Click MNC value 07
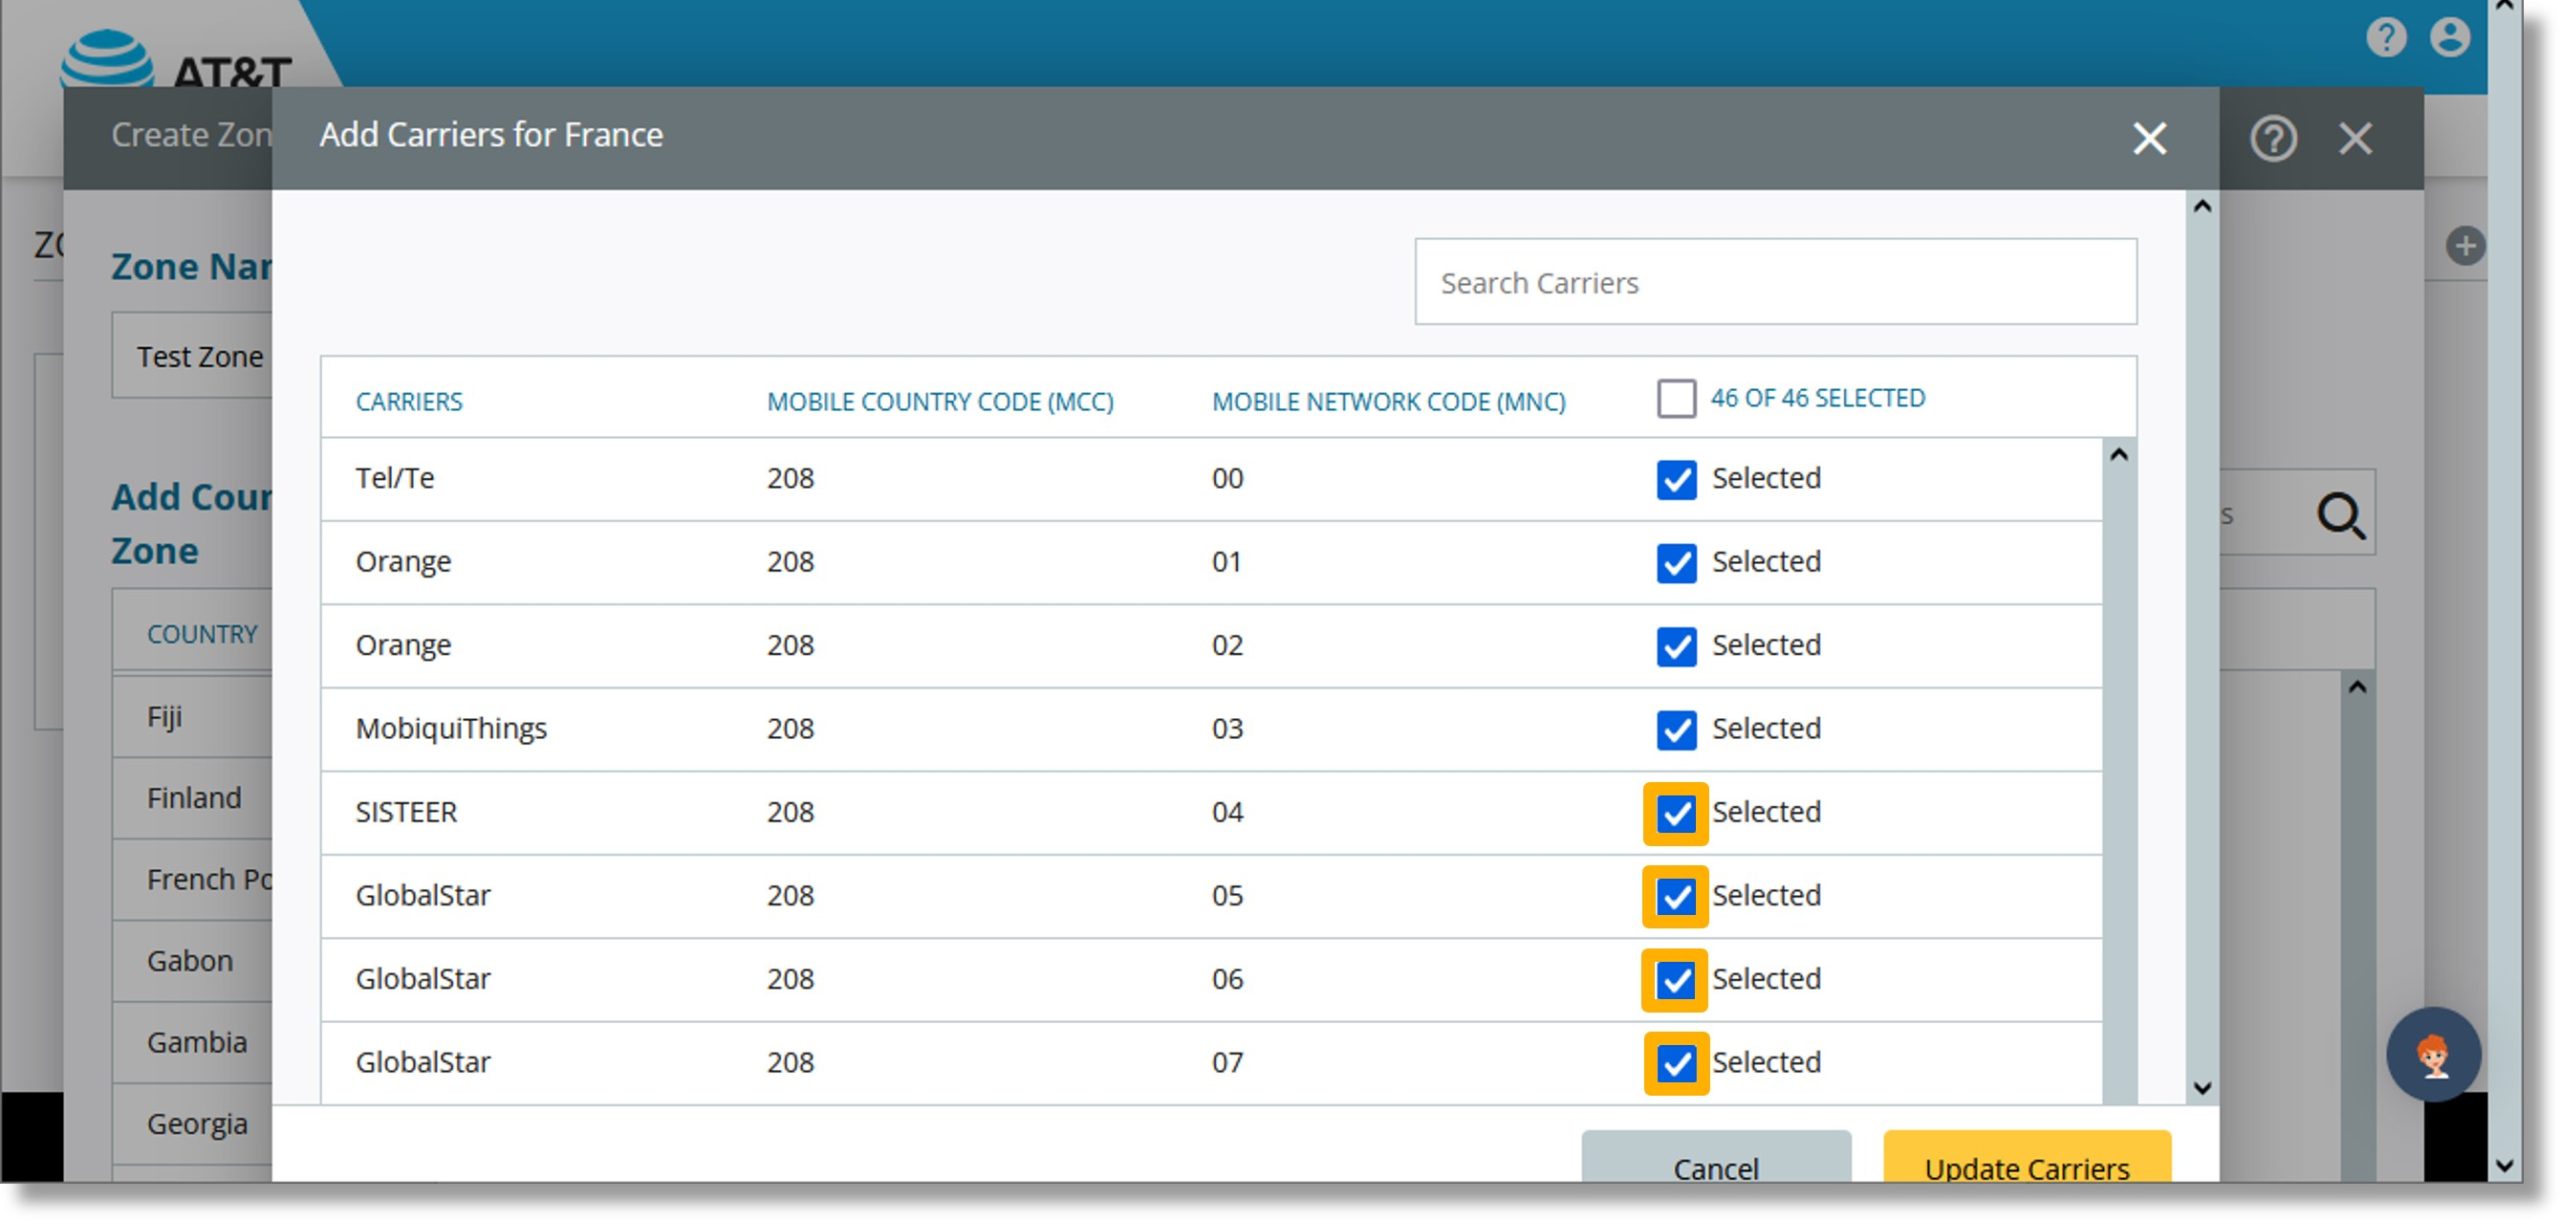 click(1227, 1062)
